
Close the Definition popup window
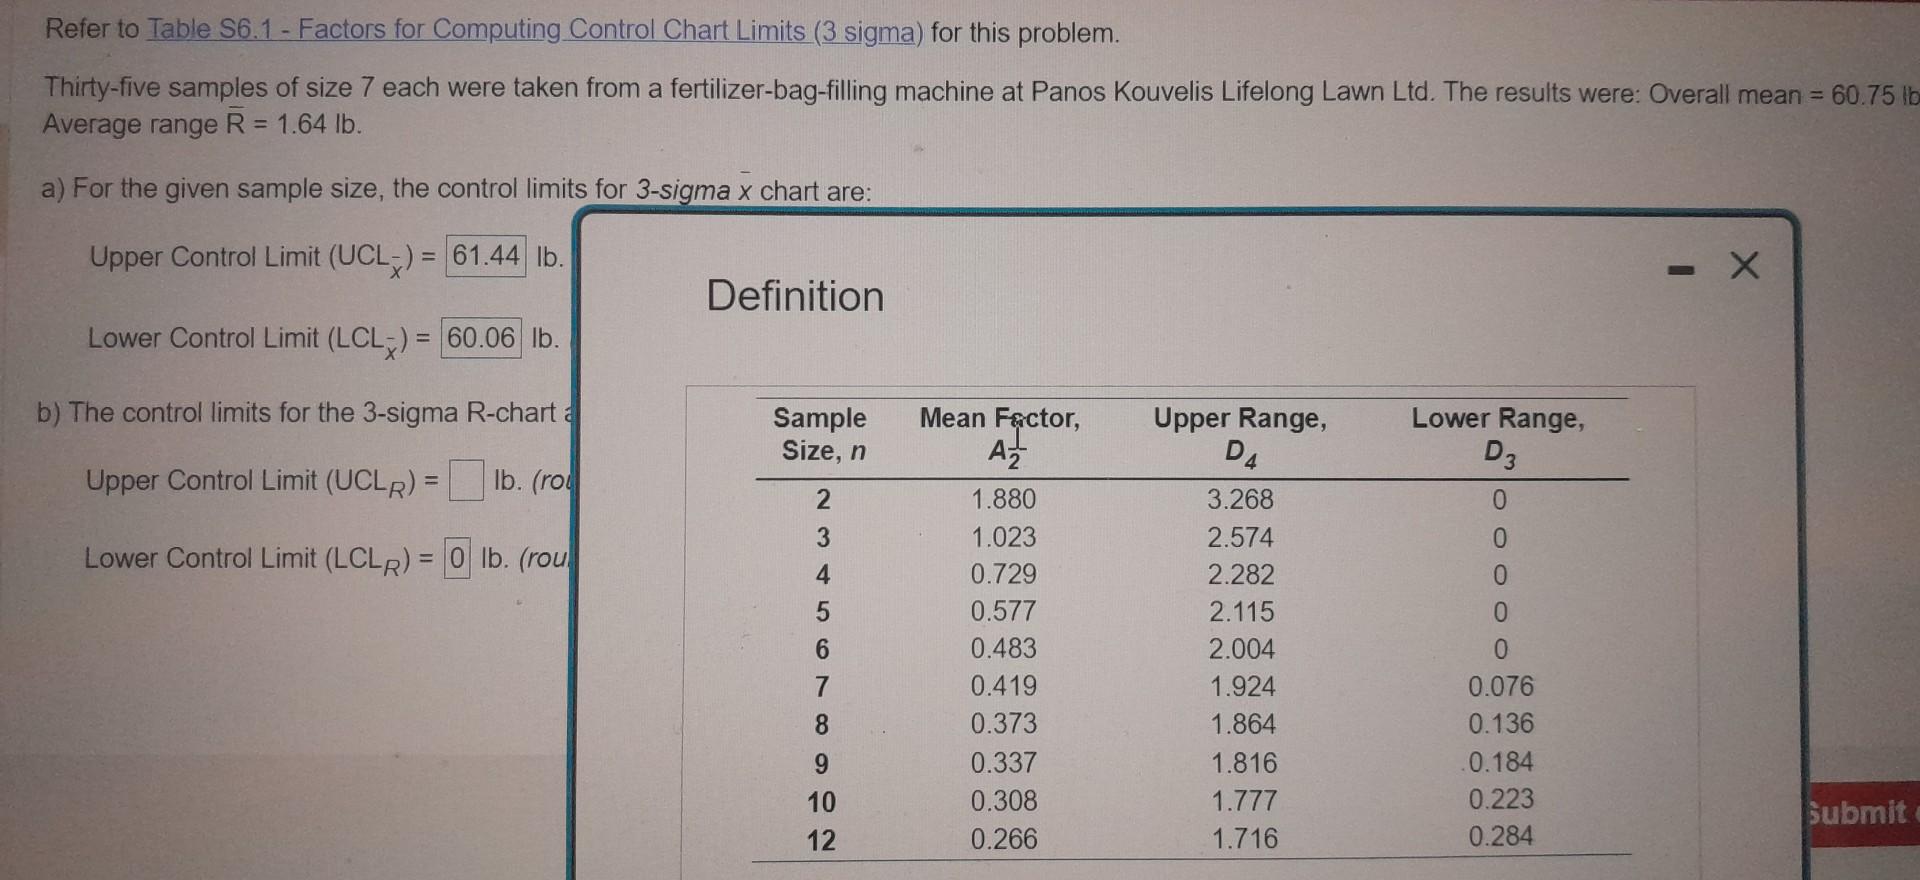click(x=1744, y=265)
